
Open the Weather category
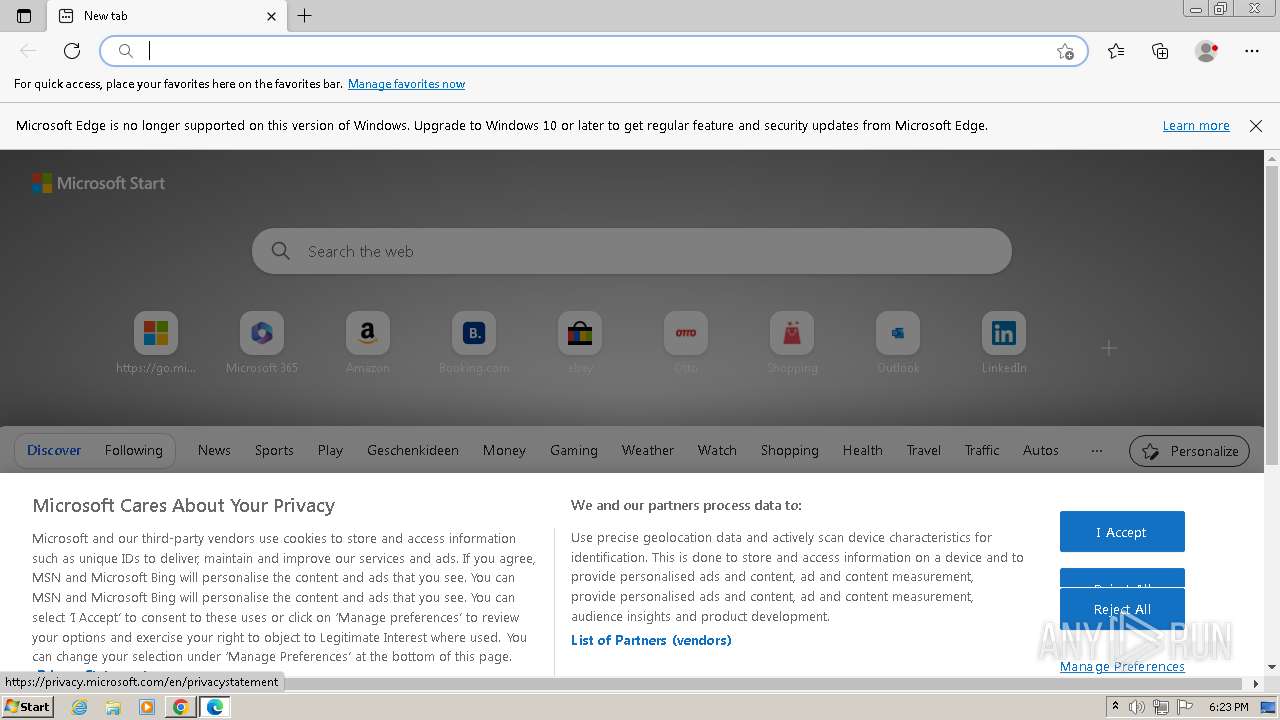click(648, 450)
